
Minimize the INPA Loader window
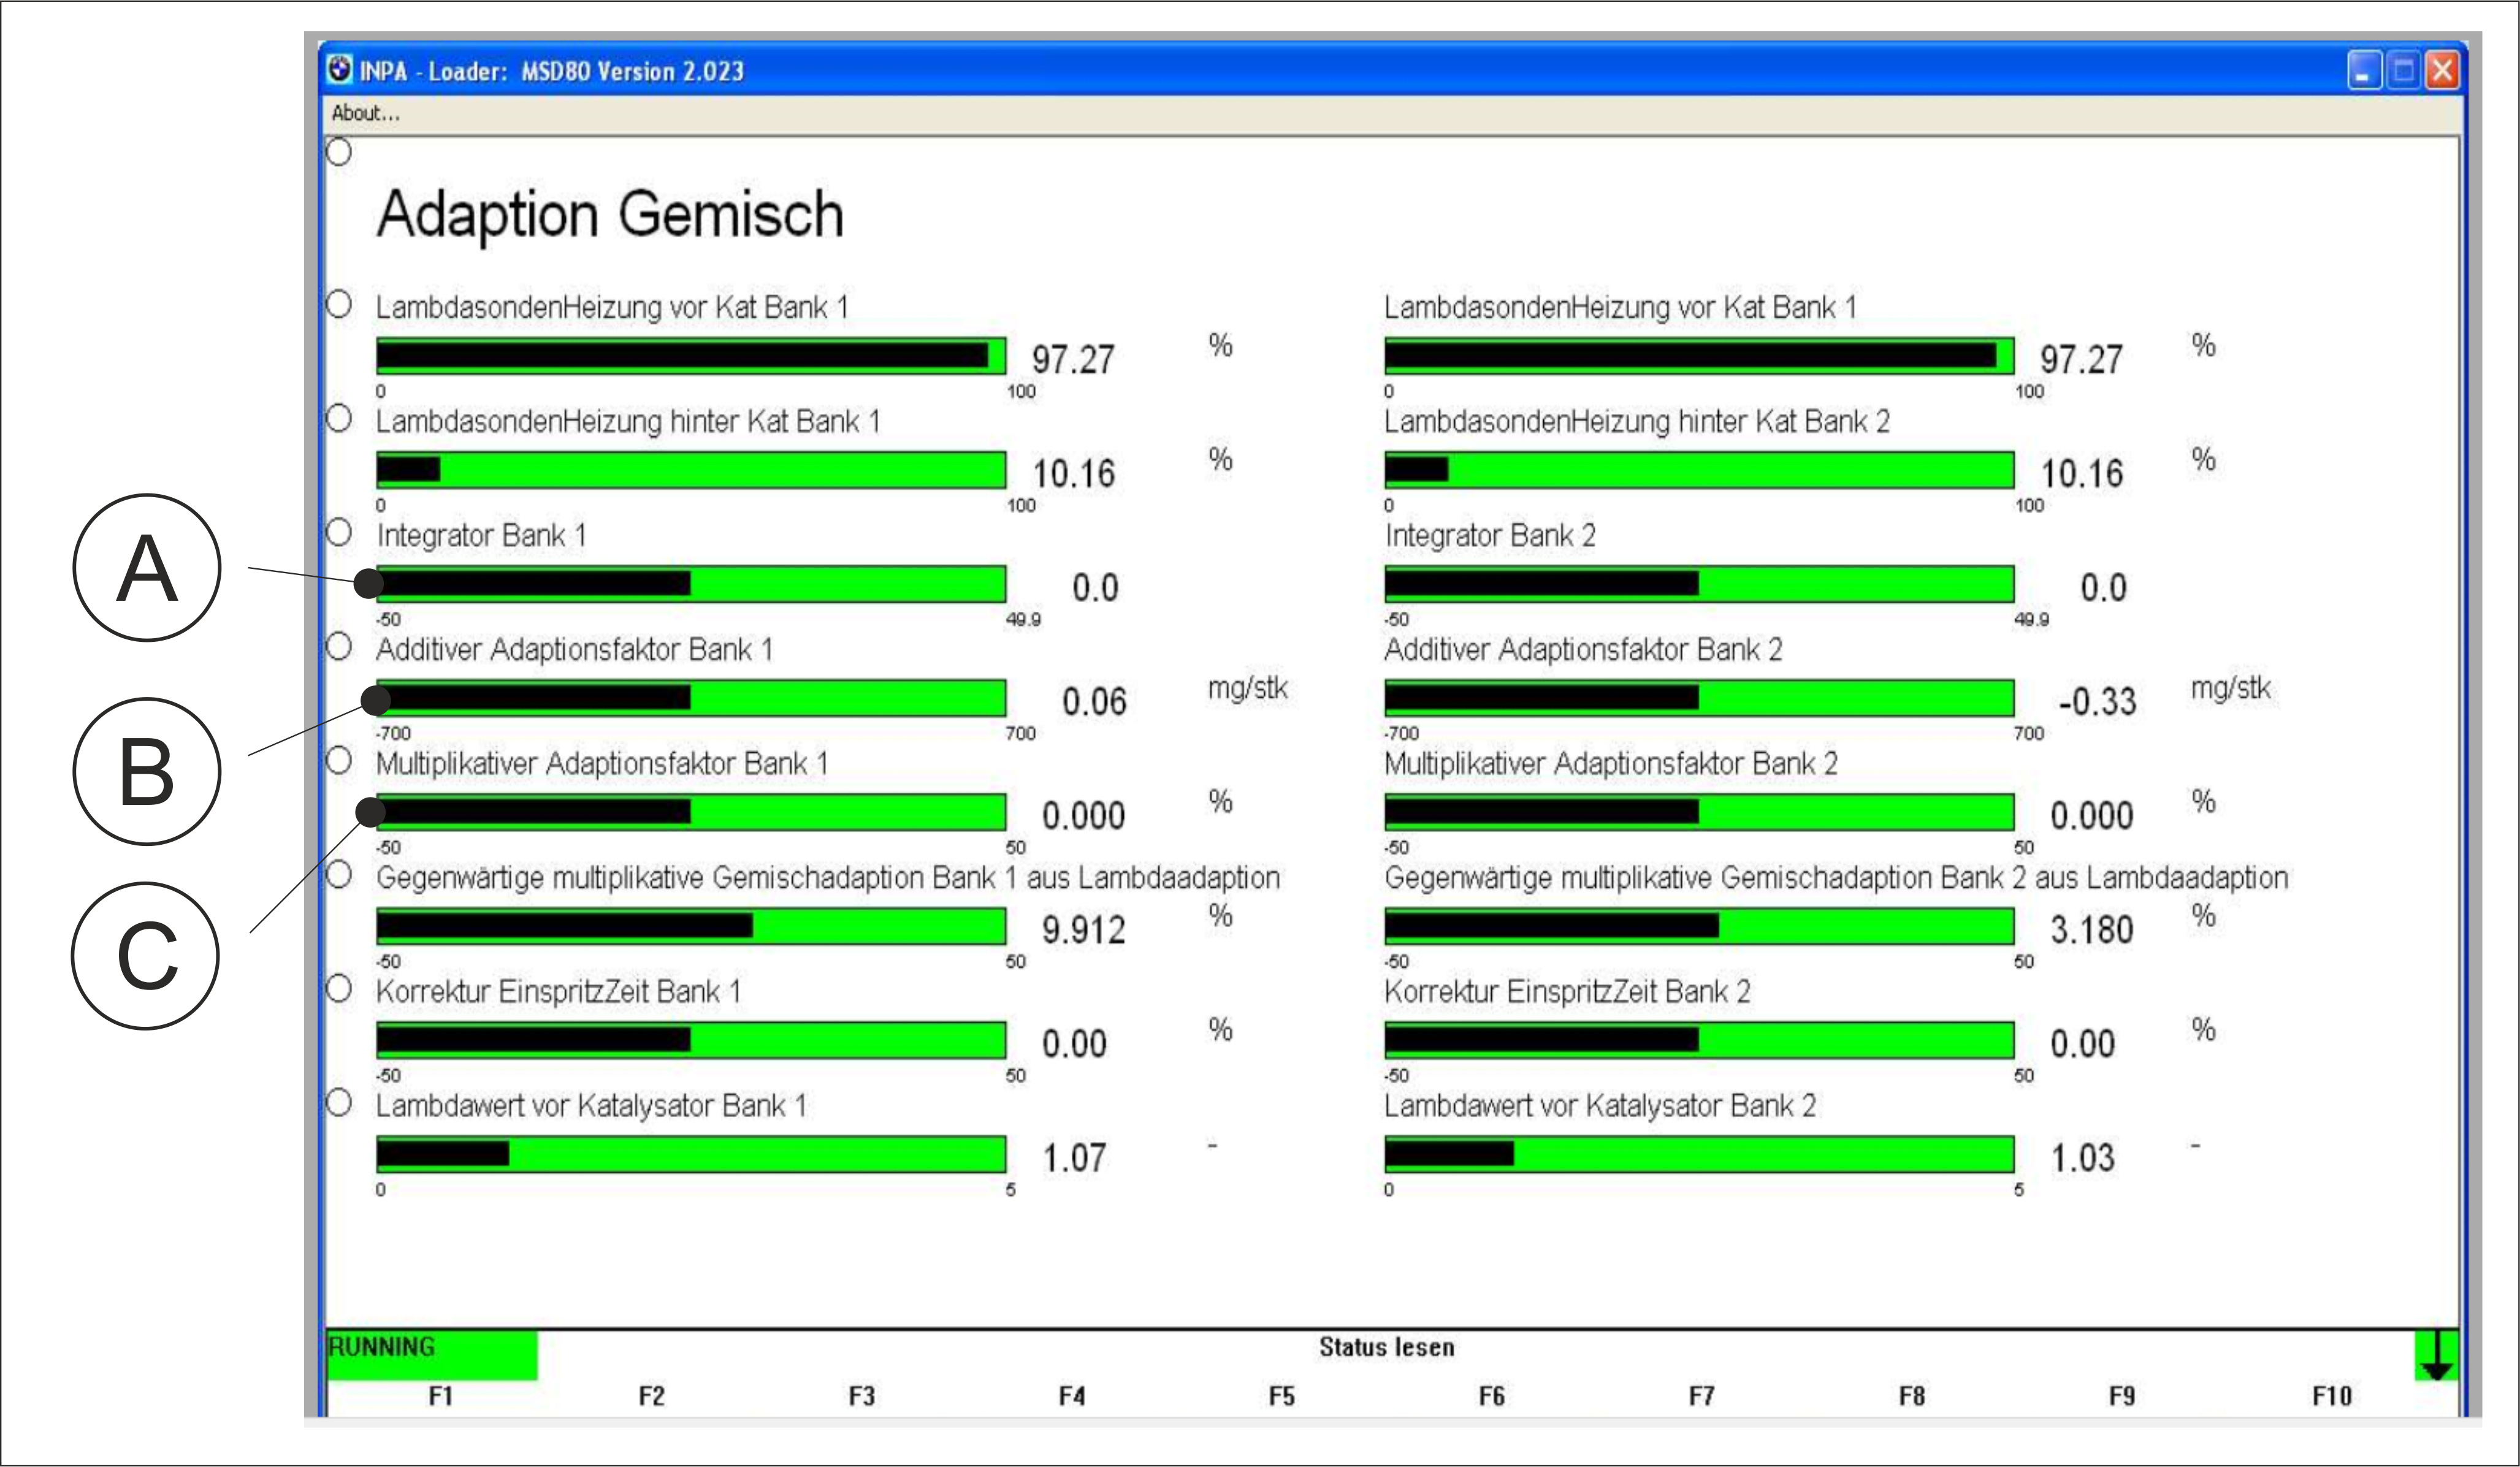(2364, 71)
